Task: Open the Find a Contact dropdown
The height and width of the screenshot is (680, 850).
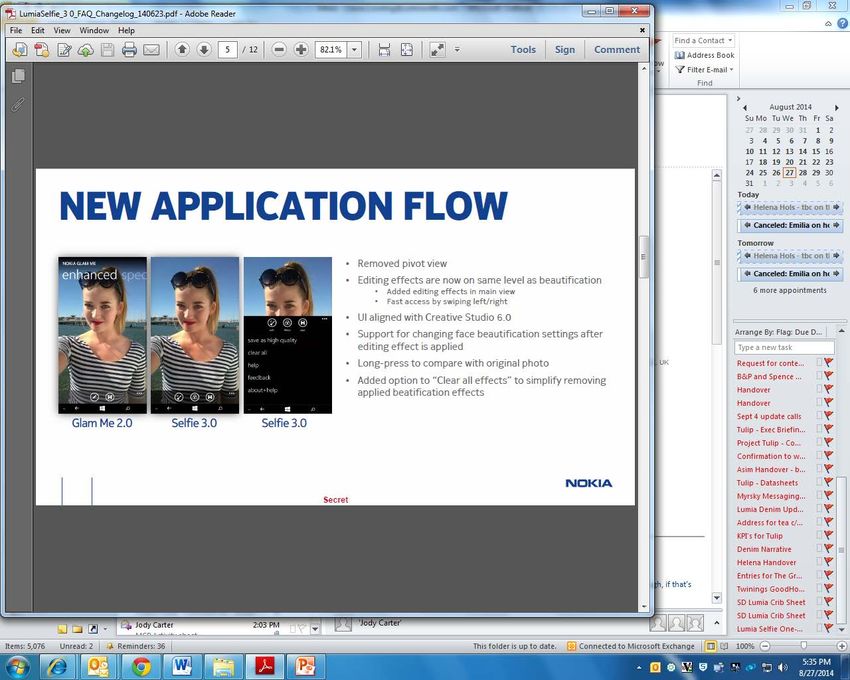Action: pos(731,40)
